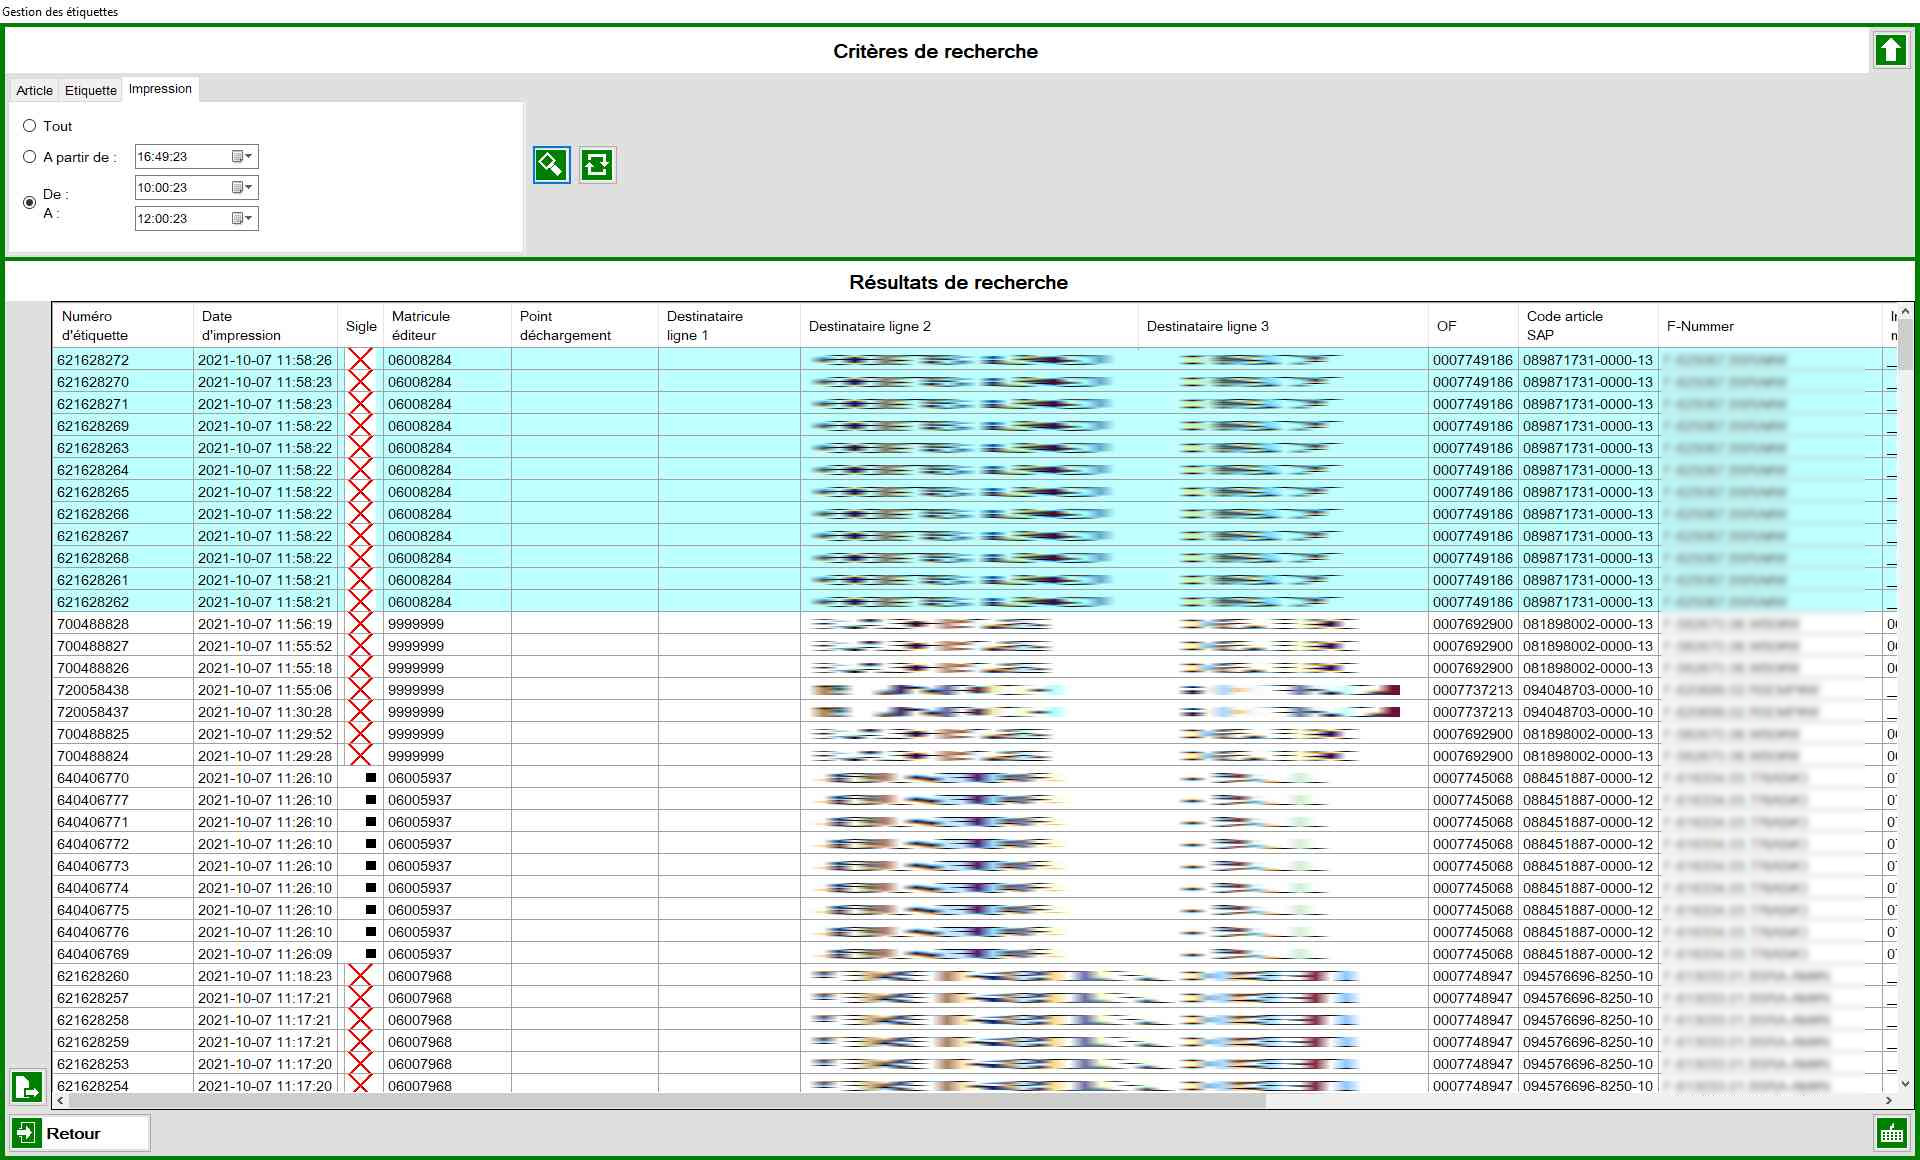Click black square sigle of label 640406770
The image size is (1920, 1160).
click(x=371, y=778)
